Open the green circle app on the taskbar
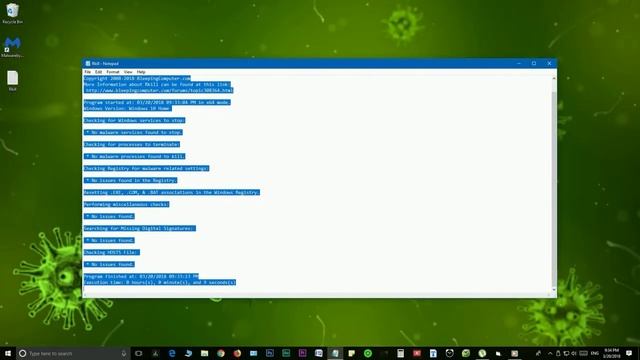Image resolution: width=640 pixels, height=360 pixels. (x=368, y=353)
